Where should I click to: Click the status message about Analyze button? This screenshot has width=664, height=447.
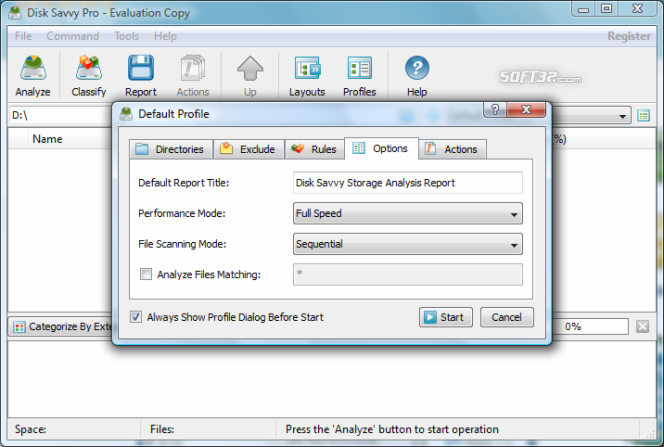coord(392,429)
